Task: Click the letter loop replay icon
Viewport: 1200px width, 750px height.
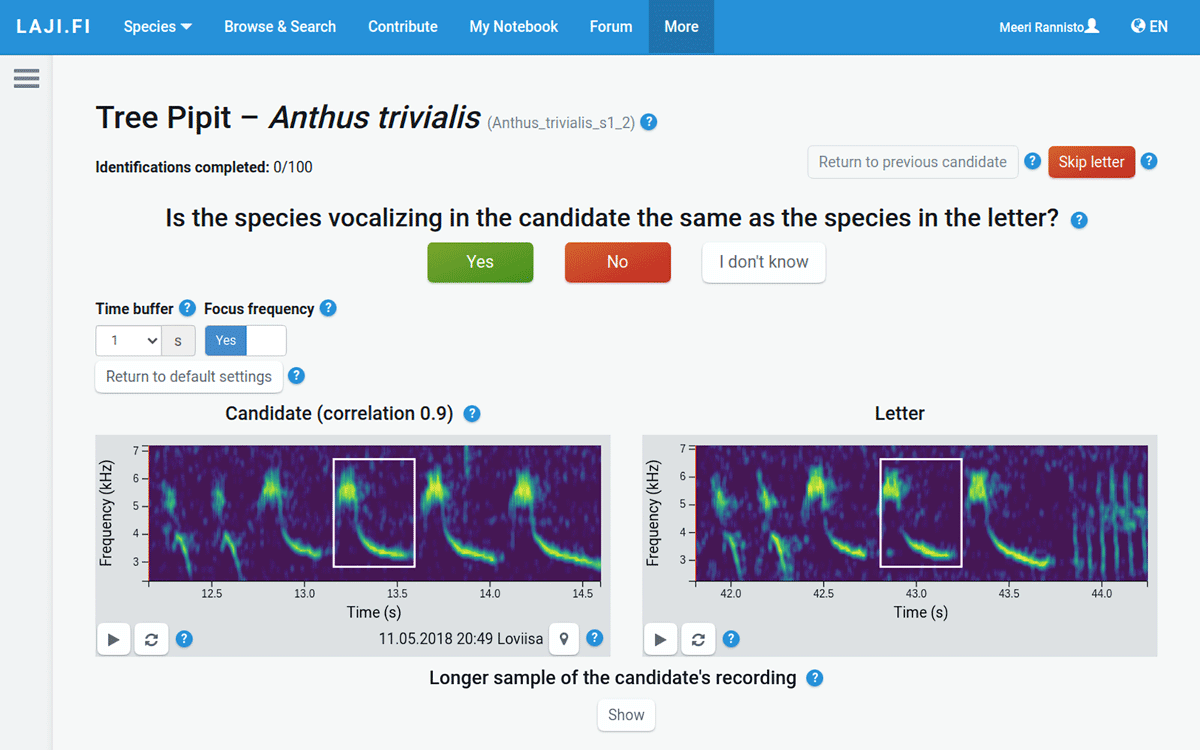Action: (698, 639)
